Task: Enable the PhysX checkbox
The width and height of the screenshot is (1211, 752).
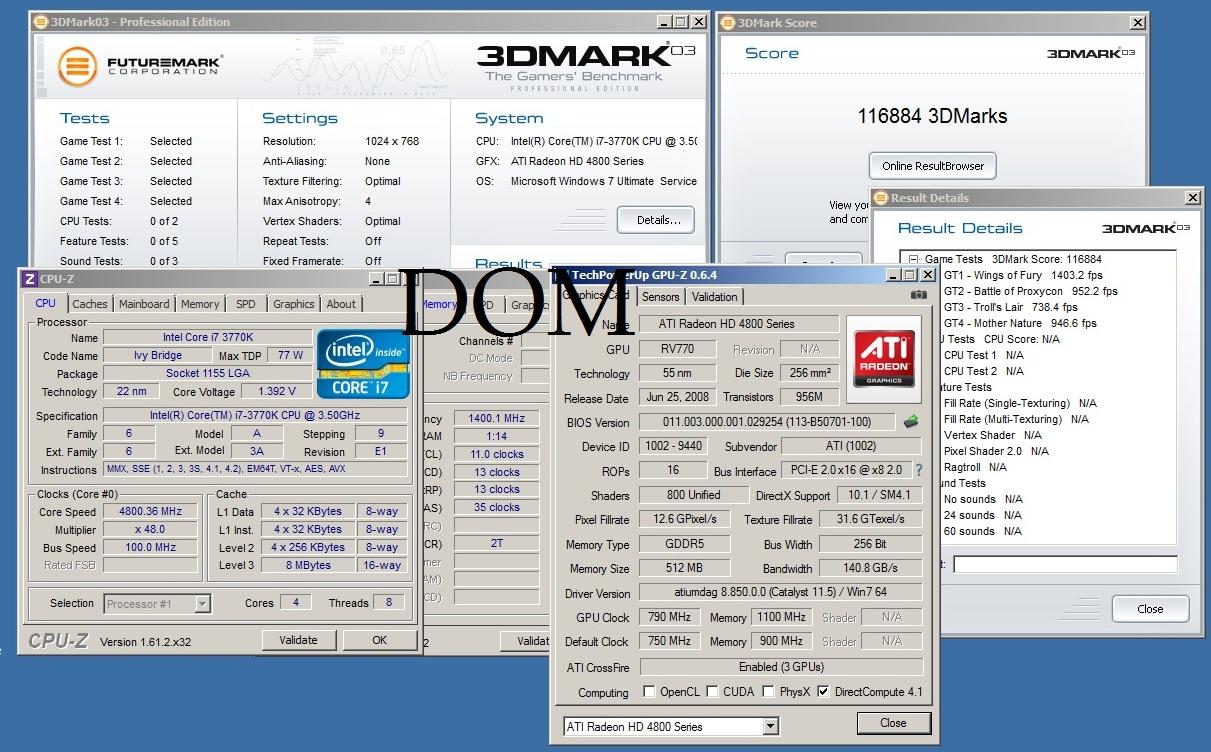Action: click(768, 691)
